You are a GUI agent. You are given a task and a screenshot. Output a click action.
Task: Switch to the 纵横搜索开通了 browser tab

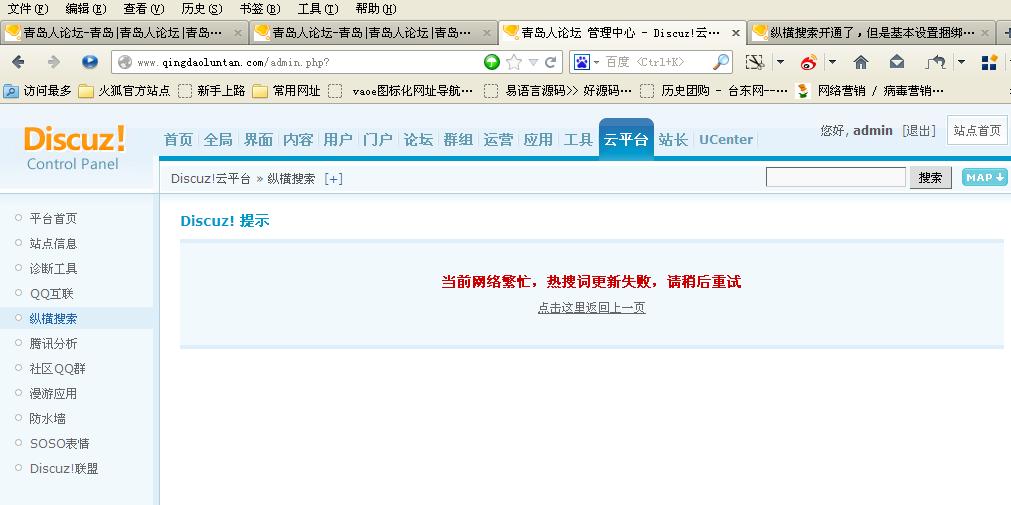click(x=871, y=32)
